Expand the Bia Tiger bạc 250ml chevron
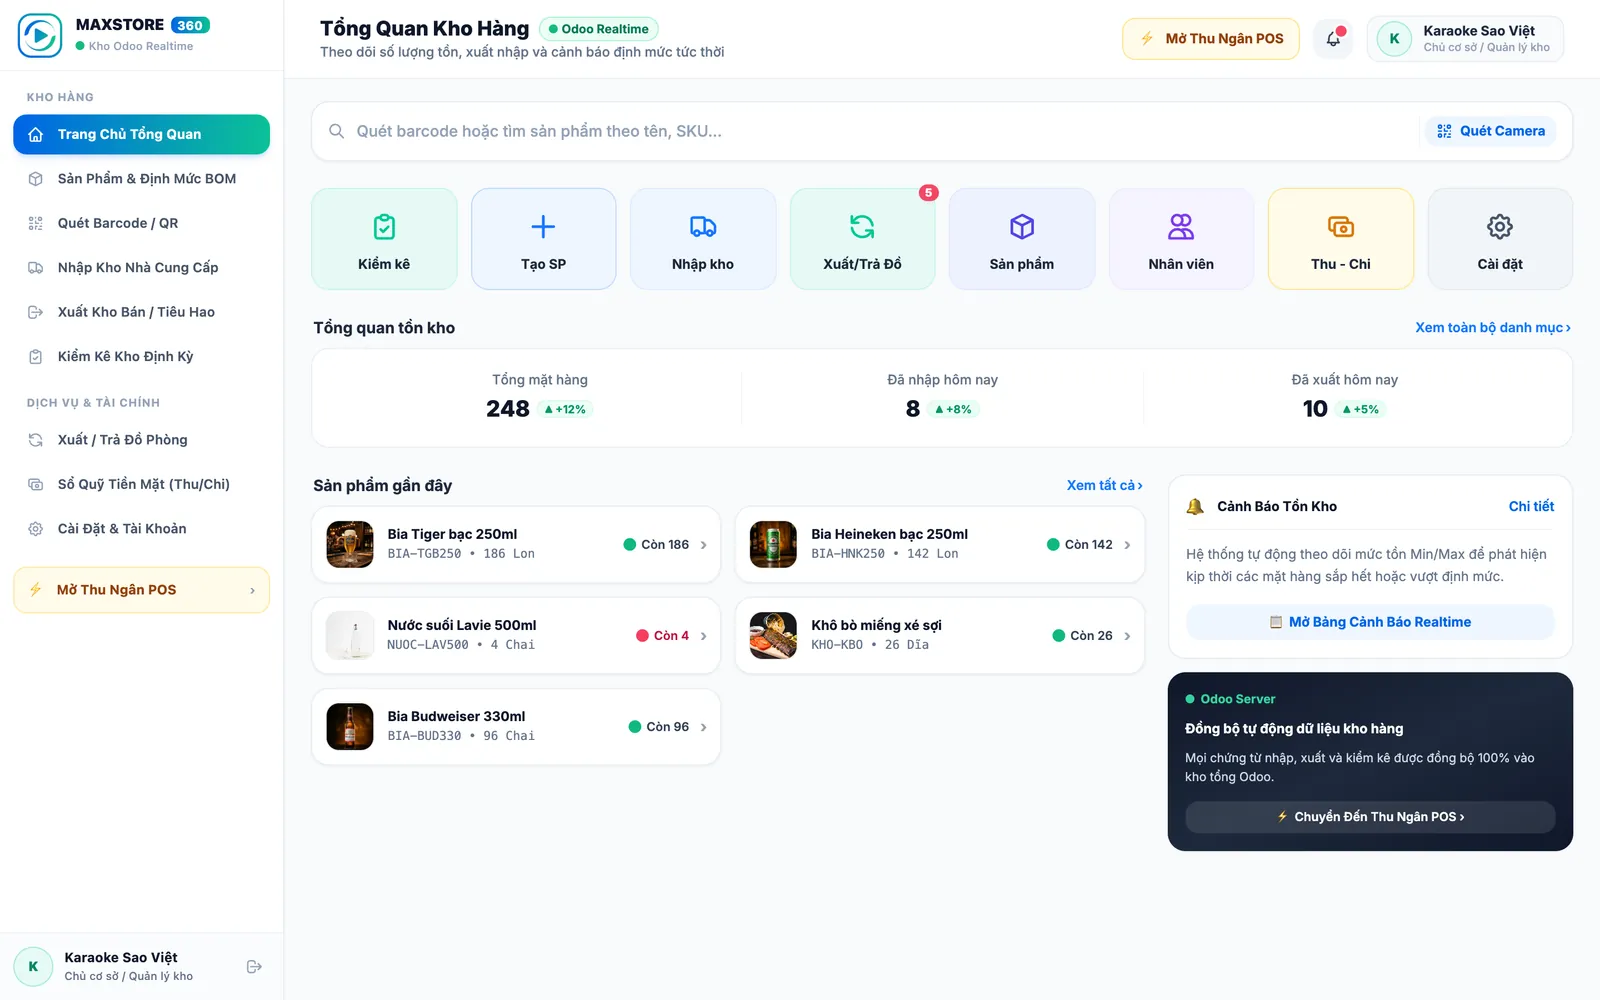 (x=704, y=545)
